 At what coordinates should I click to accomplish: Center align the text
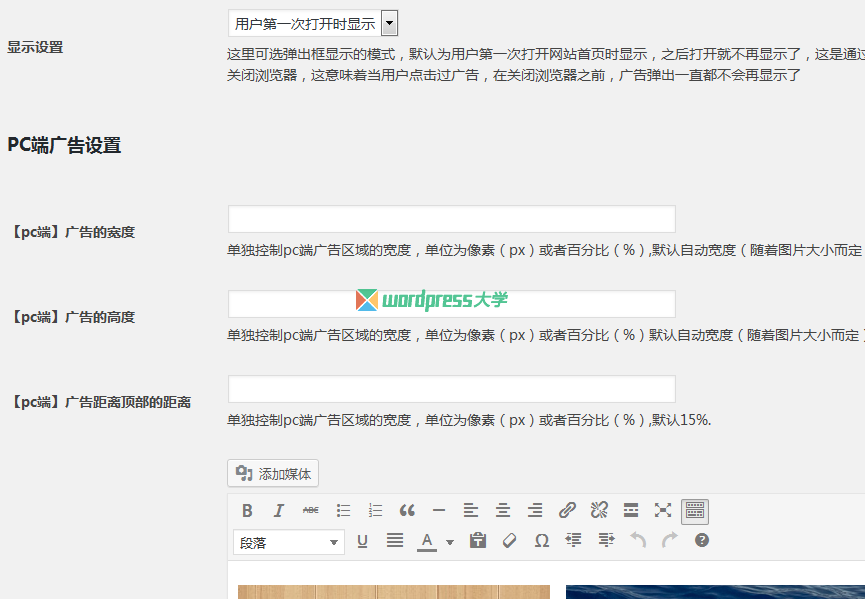pos(503,511)
